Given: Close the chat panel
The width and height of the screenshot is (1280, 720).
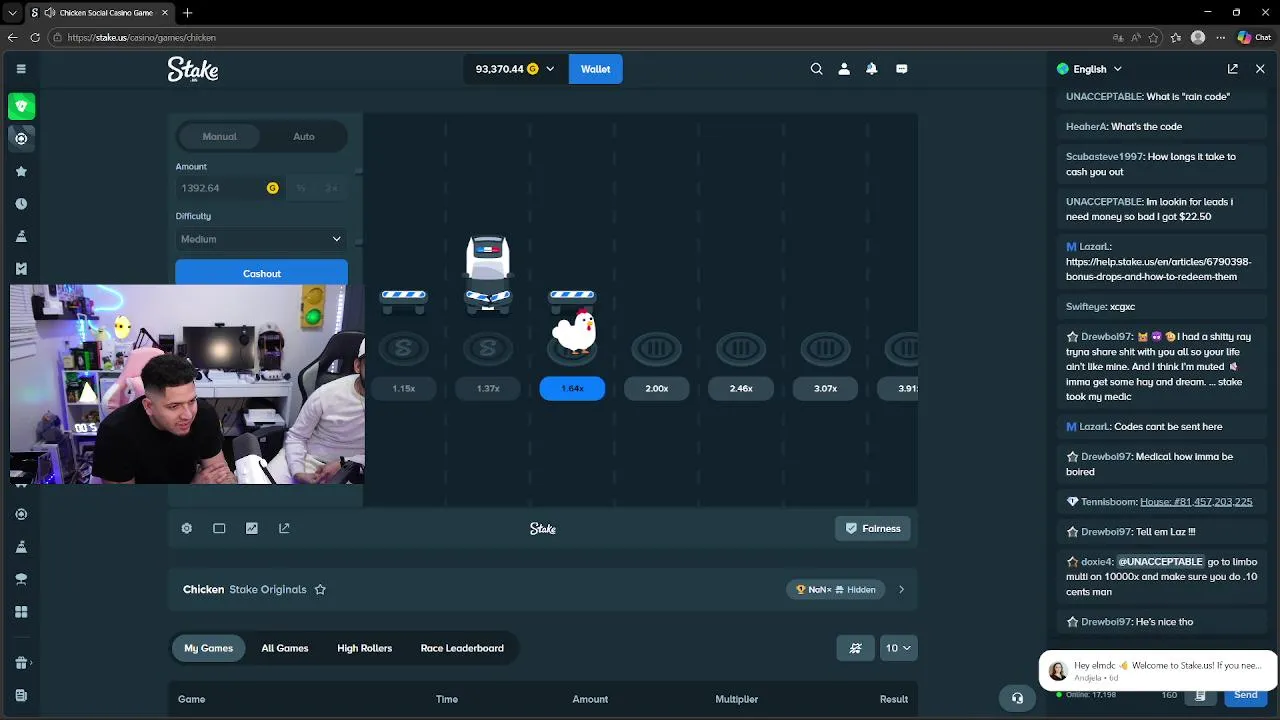Looking at the screenshot, I should click(x=1260, y=69).
